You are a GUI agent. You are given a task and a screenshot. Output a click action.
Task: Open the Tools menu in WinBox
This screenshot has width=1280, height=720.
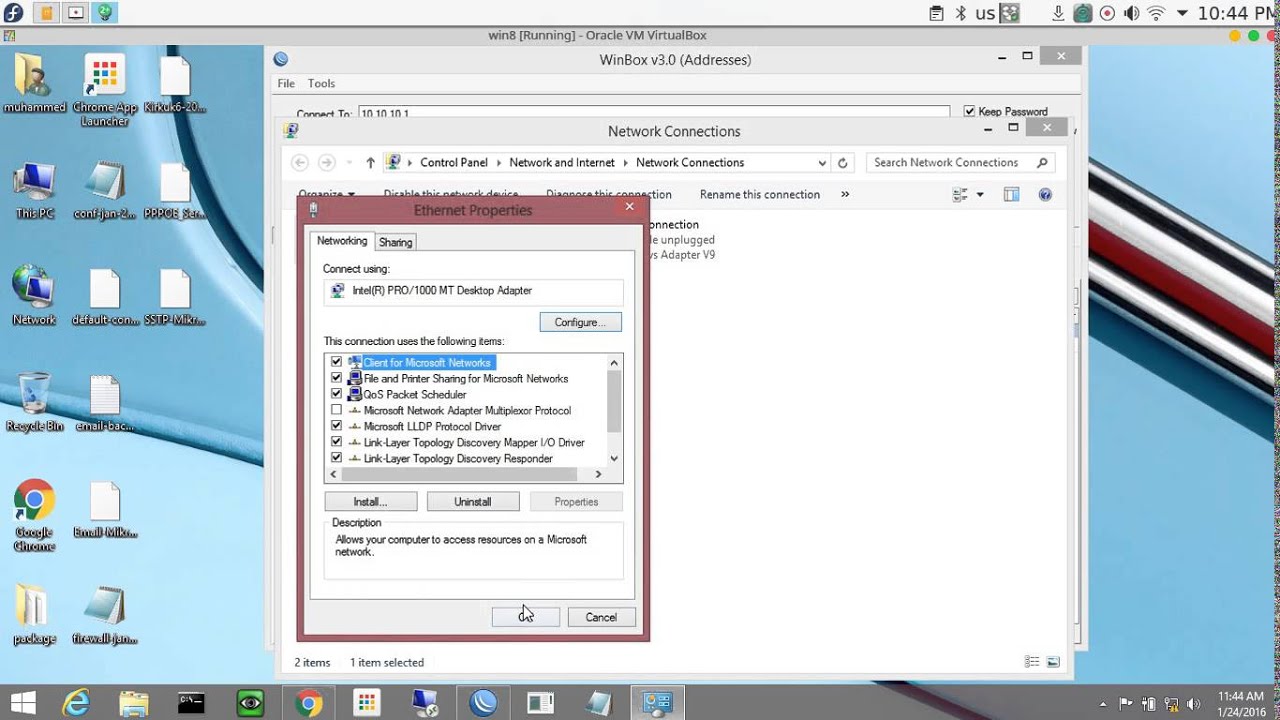321,83
